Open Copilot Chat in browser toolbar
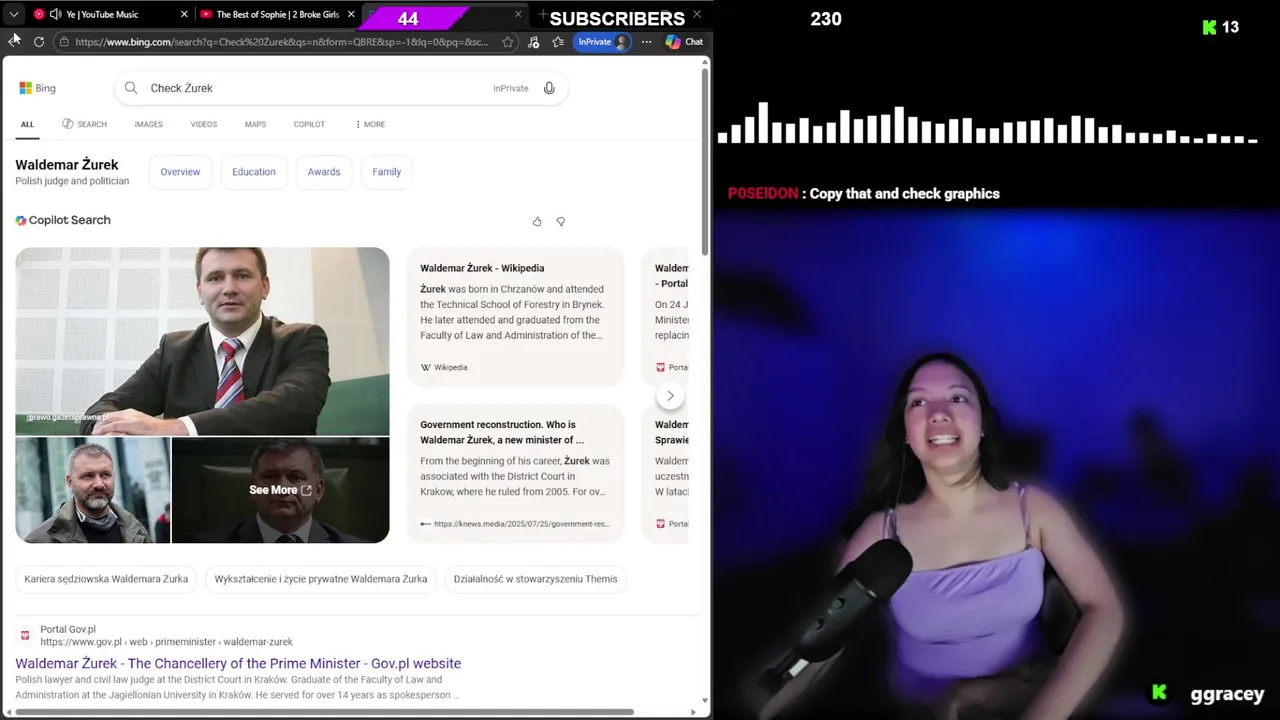1280x720 pixels. (685, 42)
